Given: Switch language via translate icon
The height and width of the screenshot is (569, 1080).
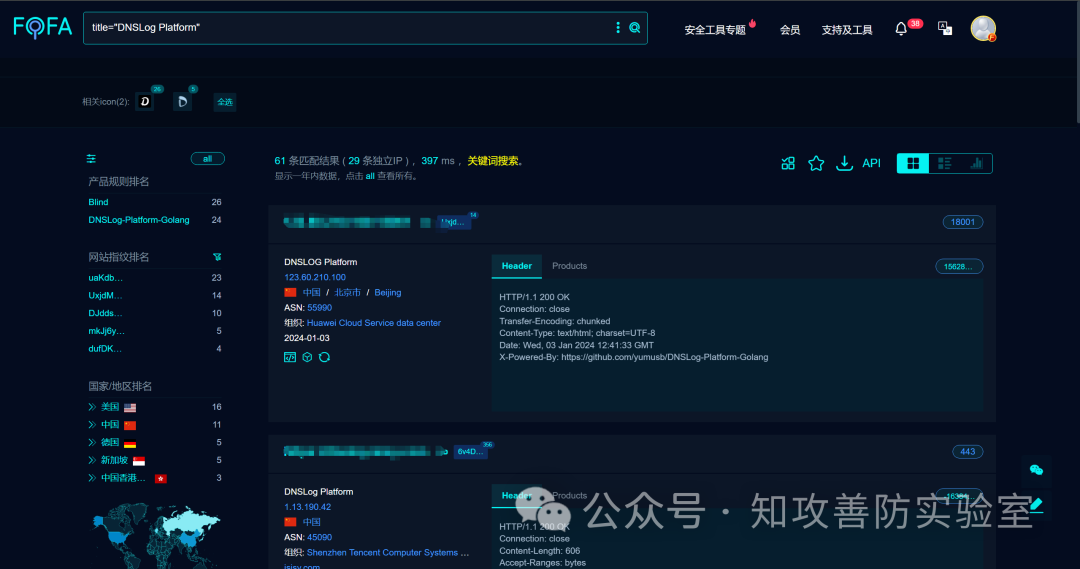Looking at the screenshot, I should coord(945,28).
